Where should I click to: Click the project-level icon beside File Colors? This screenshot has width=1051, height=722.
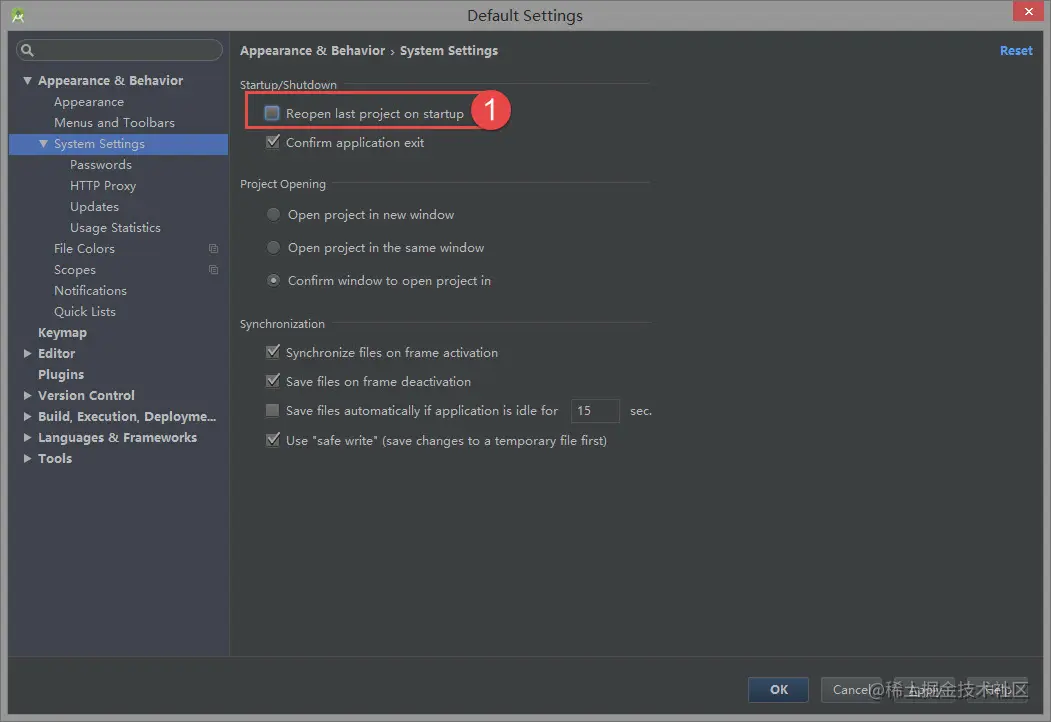click(x=213, y=249)
